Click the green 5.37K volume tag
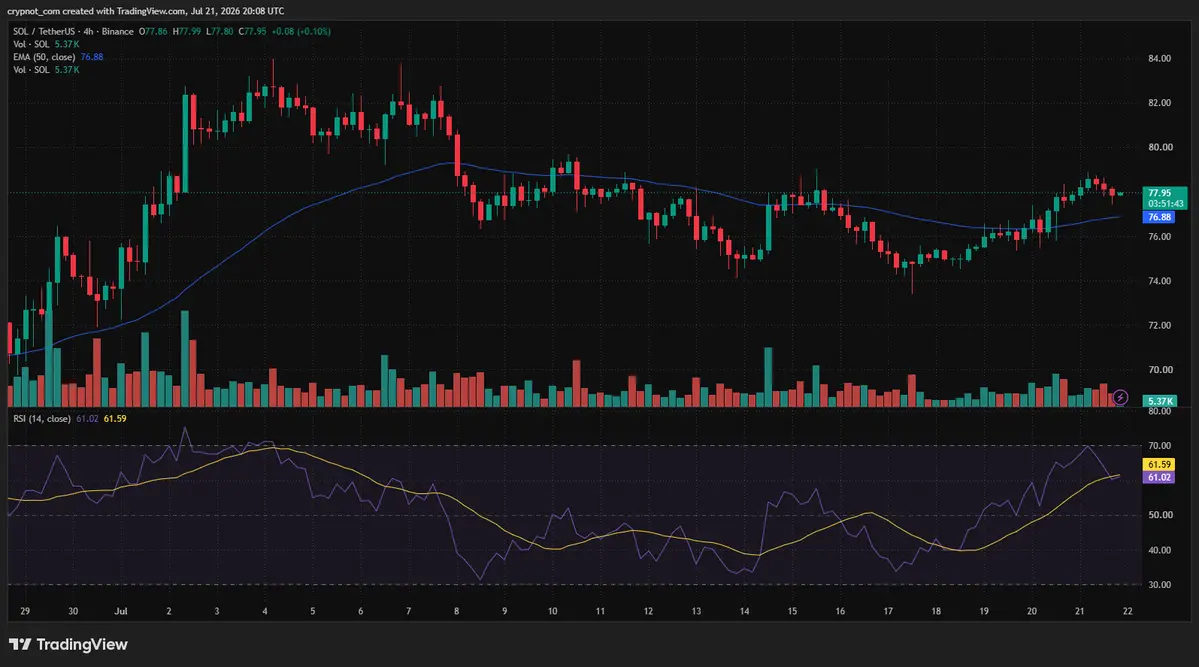Image resolution: width=1199 pixels, height=667 pixels. tap(1159, 401)
